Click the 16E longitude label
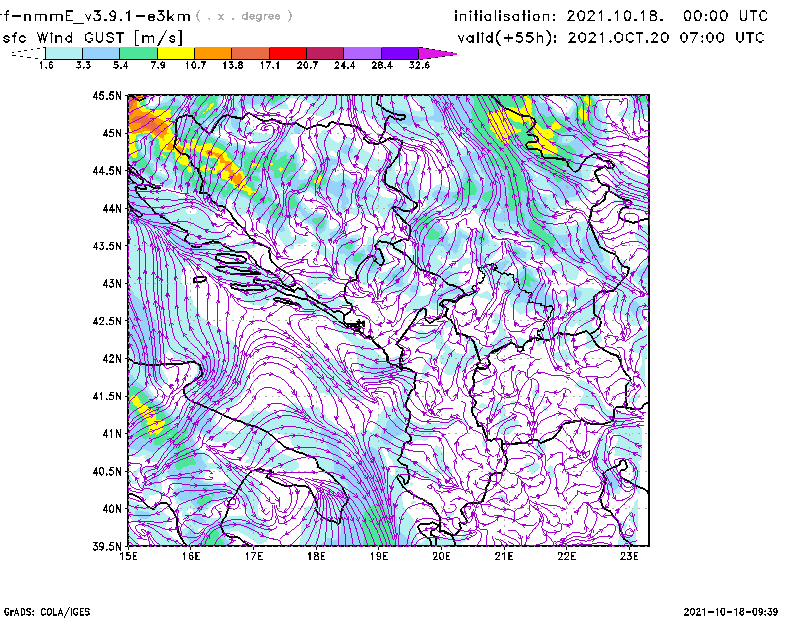This screenshot has height=618, width=800. click(191, 556)
